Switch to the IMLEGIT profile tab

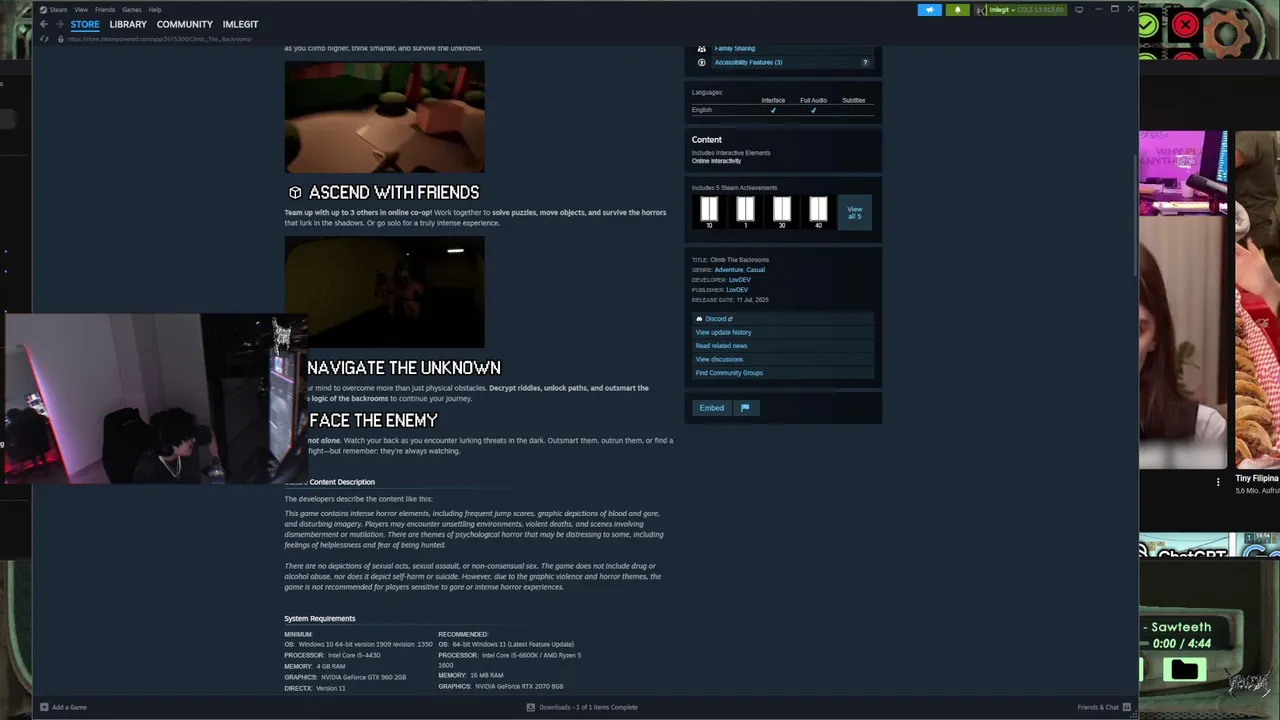(240, 24)
